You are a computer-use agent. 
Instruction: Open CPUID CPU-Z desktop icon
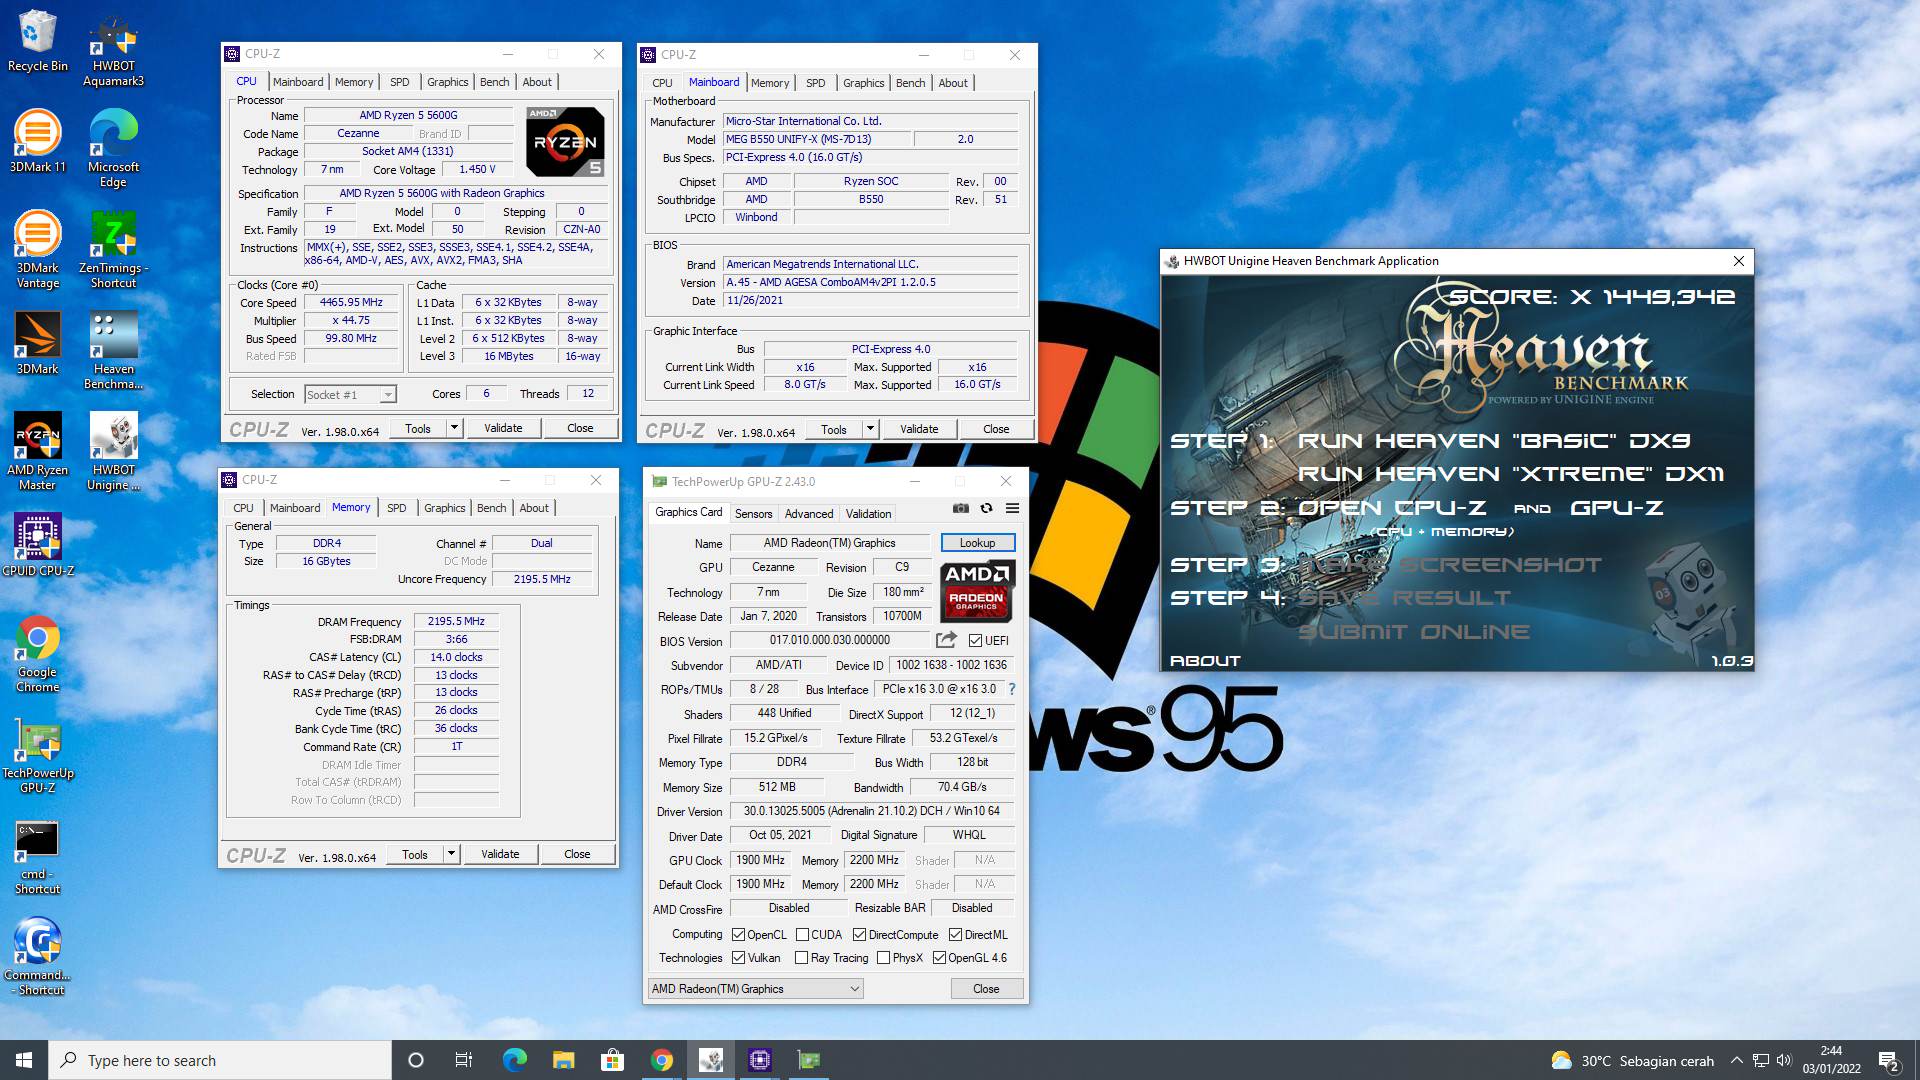(38, 545)
